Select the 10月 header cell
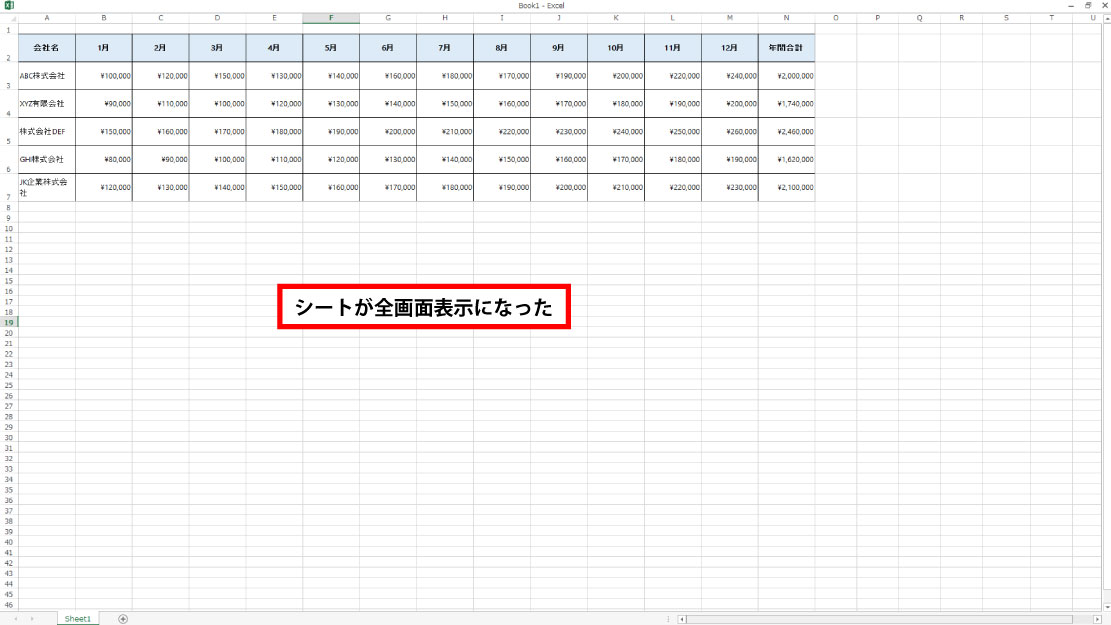The image size is (1111, 625). [616, 47]
